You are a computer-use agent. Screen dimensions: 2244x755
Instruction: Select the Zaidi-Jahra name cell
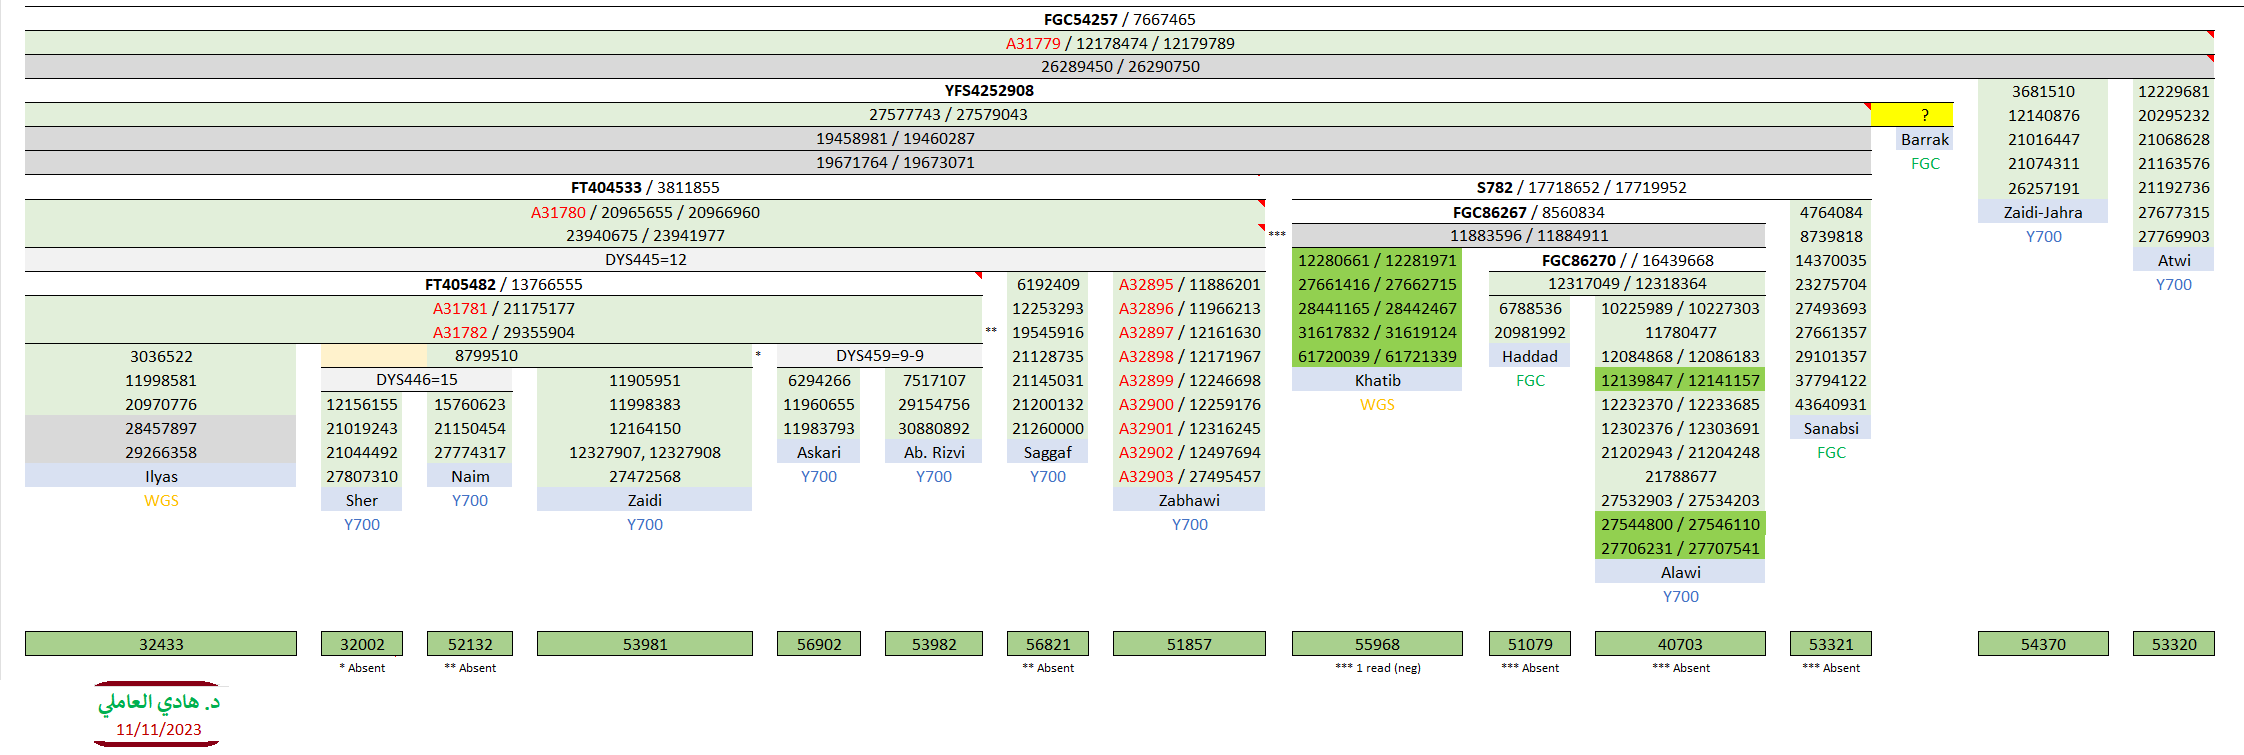2042,212
